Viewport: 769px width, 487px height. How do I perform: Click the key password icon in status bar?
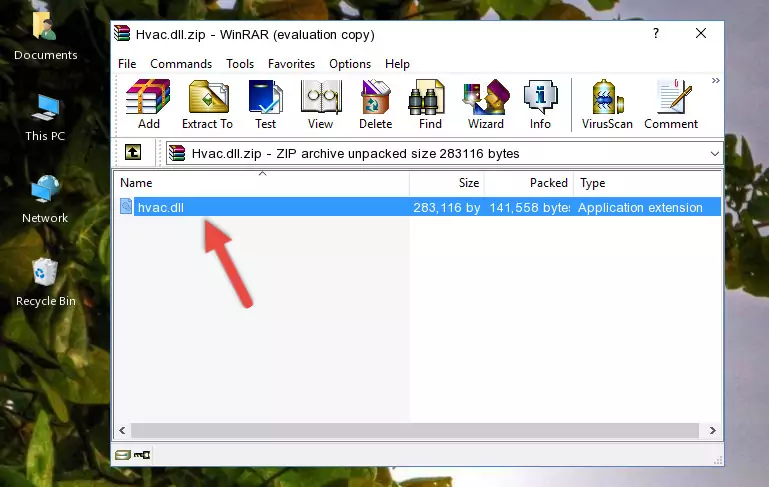[142, 455]
